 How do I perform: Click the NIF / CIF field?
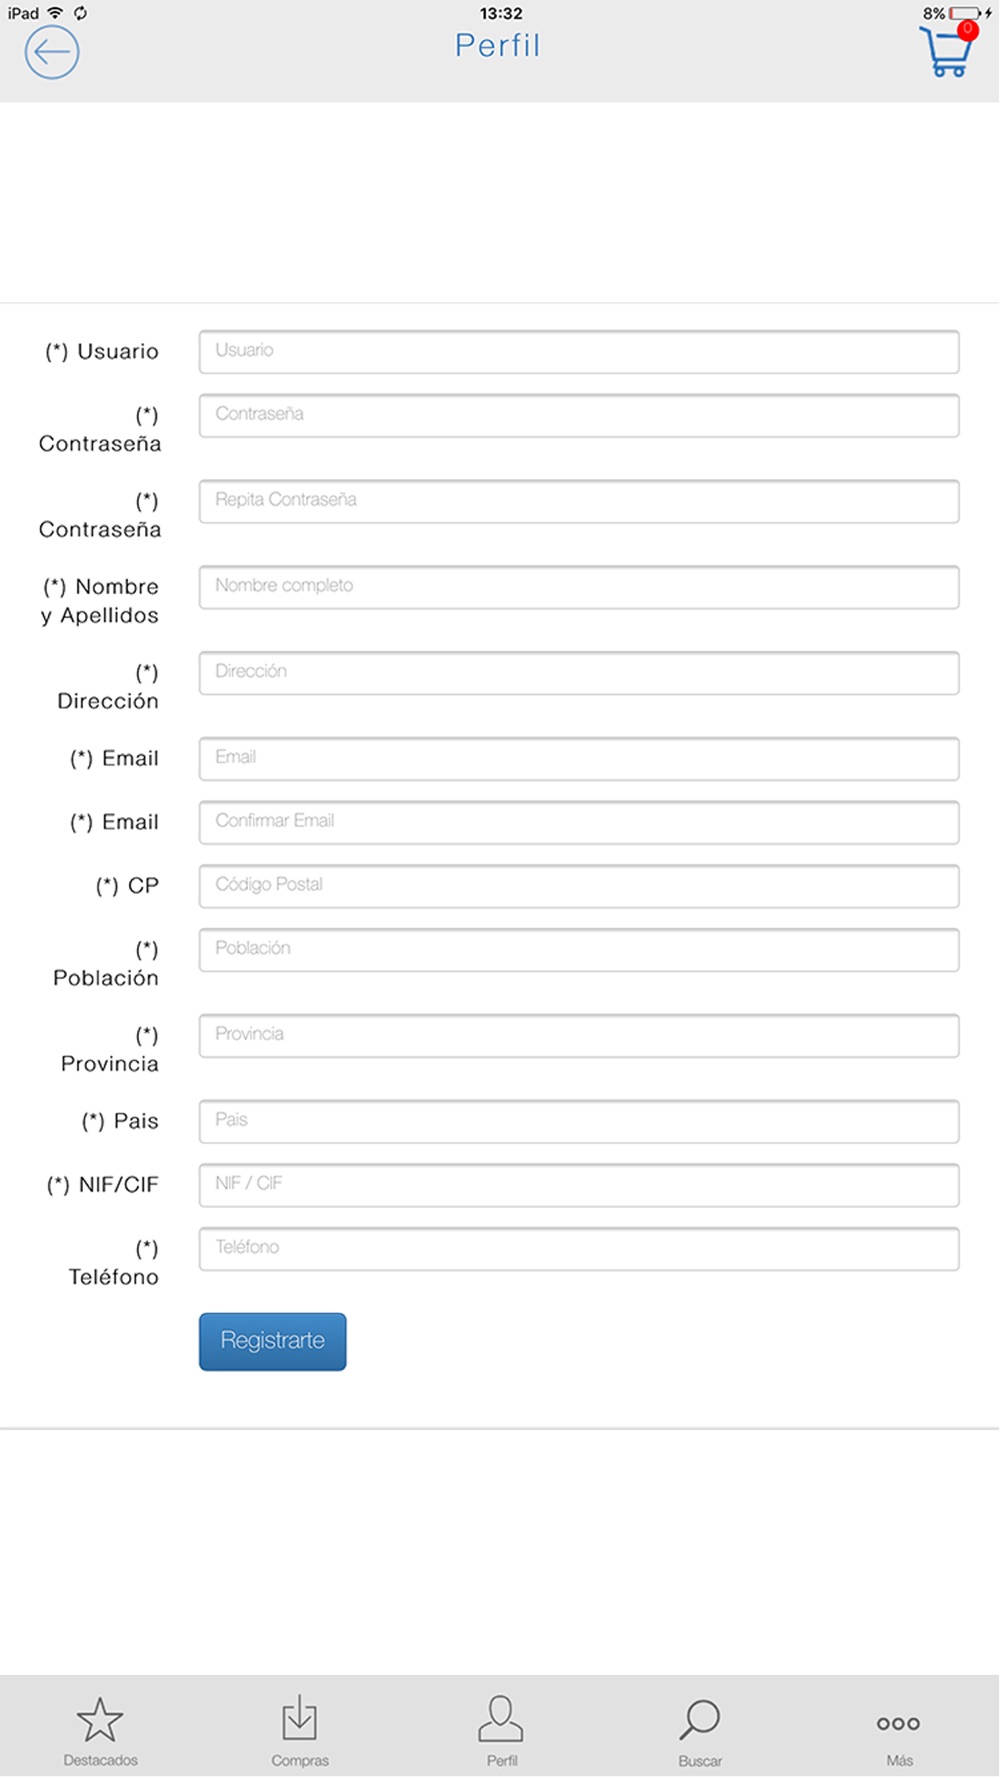[x=579, y=1184]
